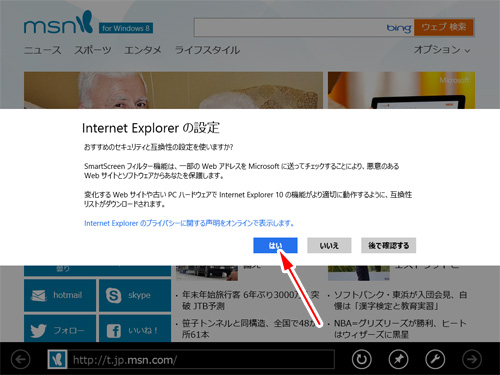Click the main featured photo of the elderly man
This screenshot has width=500, height=375.
pyautogui.click(x=173, y=90)
